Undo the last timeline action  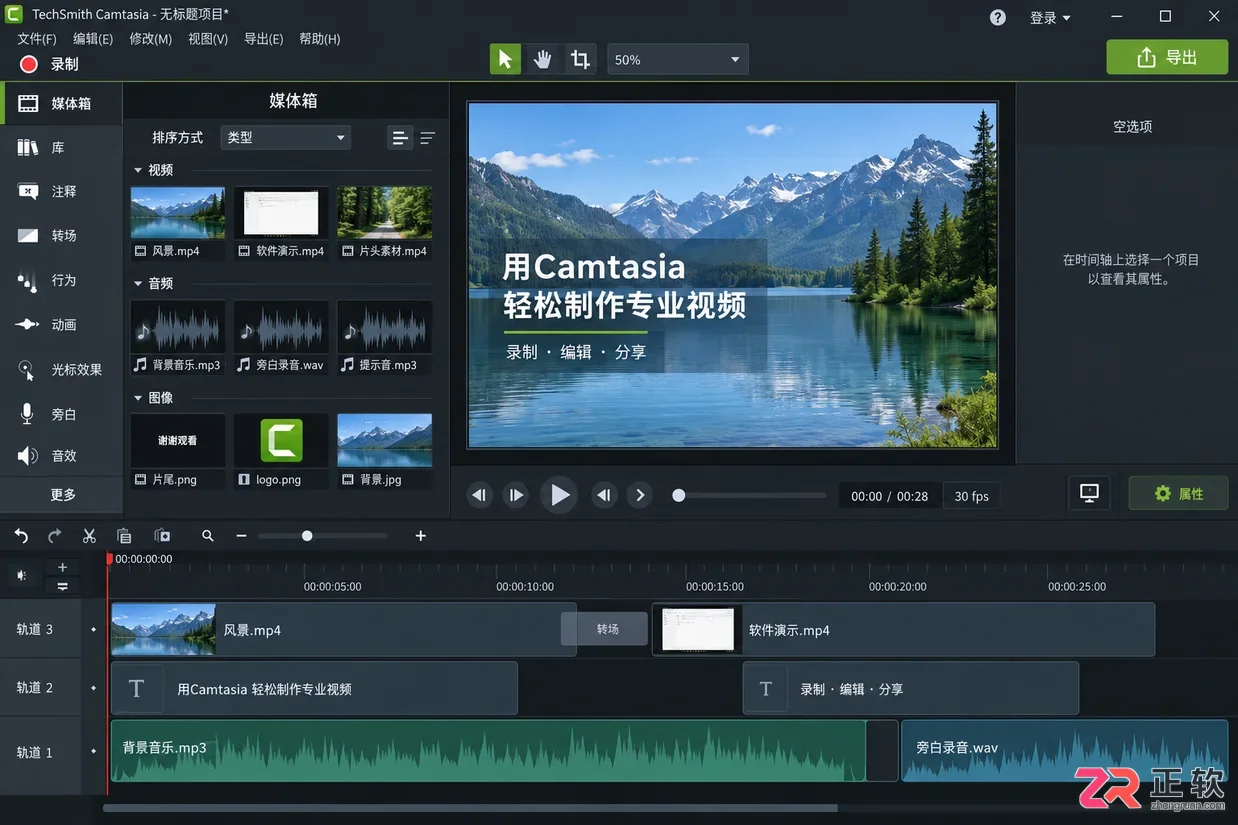[21, 536]
